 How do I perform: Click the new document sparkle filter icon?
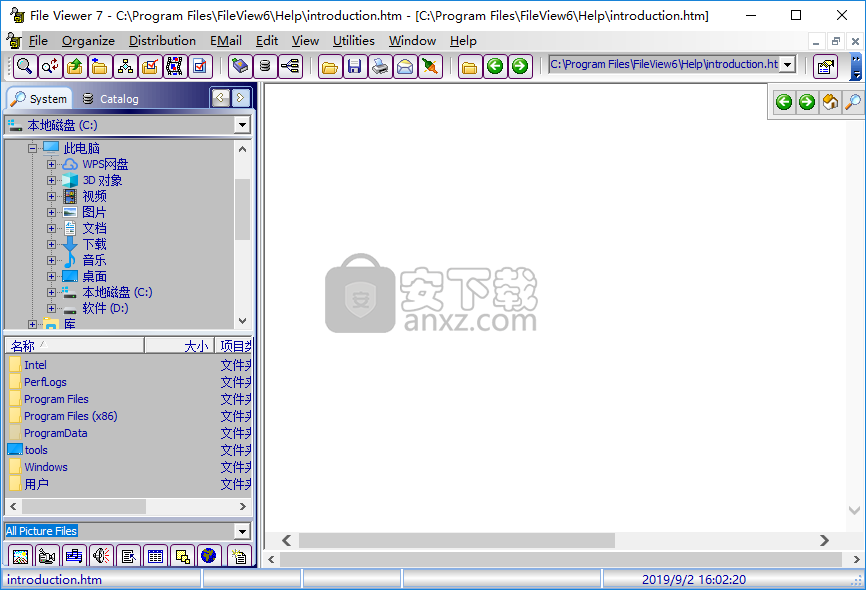coord(239,556)
